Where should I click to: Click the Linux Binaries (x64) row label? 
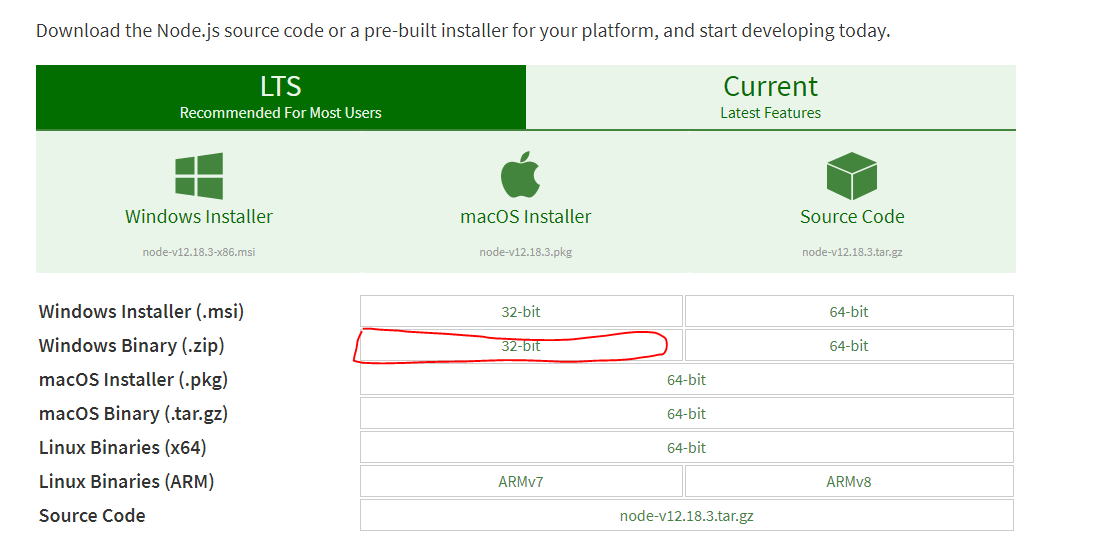tap(122, 448)
